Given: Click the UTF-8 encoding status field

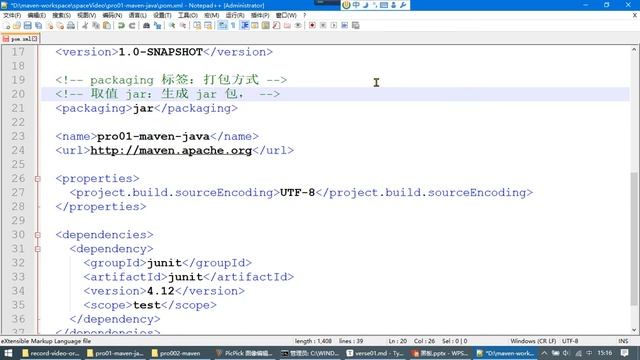Looking at the screenshot, I should (x=570, y=341).
